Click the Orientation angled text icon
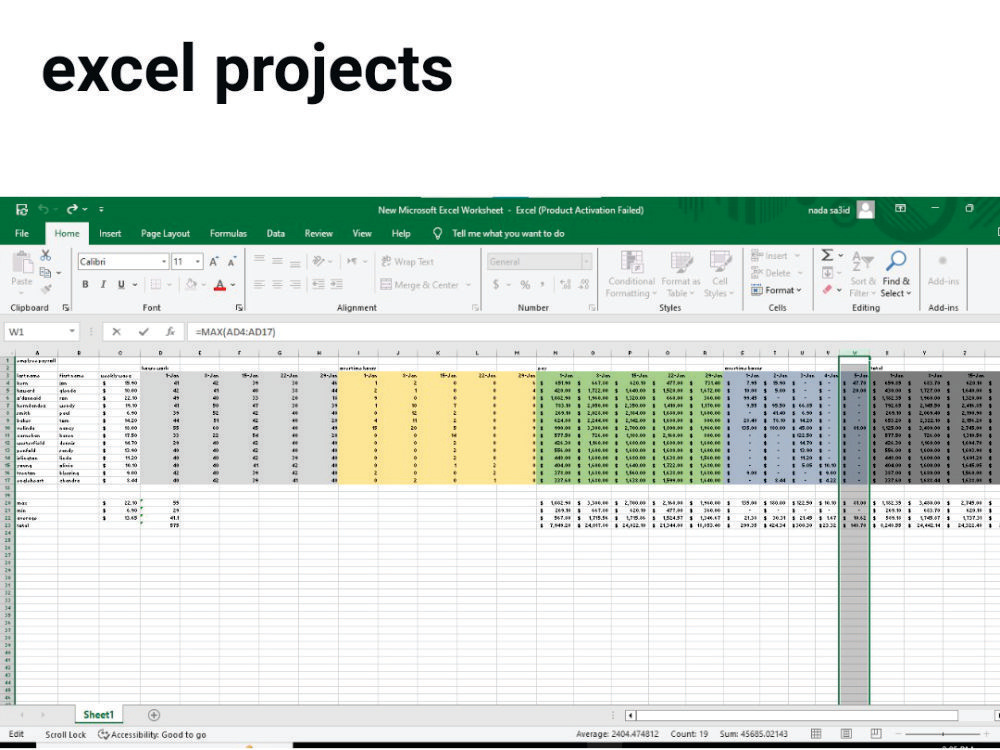The height and width of the screenshot is (750, 1000). pos(318,261)
